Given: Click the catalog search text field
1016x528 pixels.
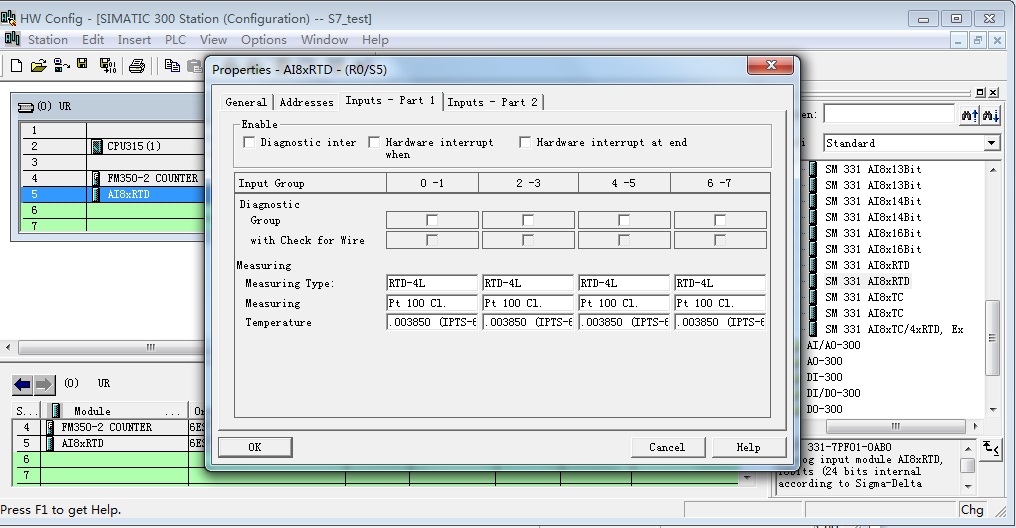Looking at the screenshot, I should point(888,115).
